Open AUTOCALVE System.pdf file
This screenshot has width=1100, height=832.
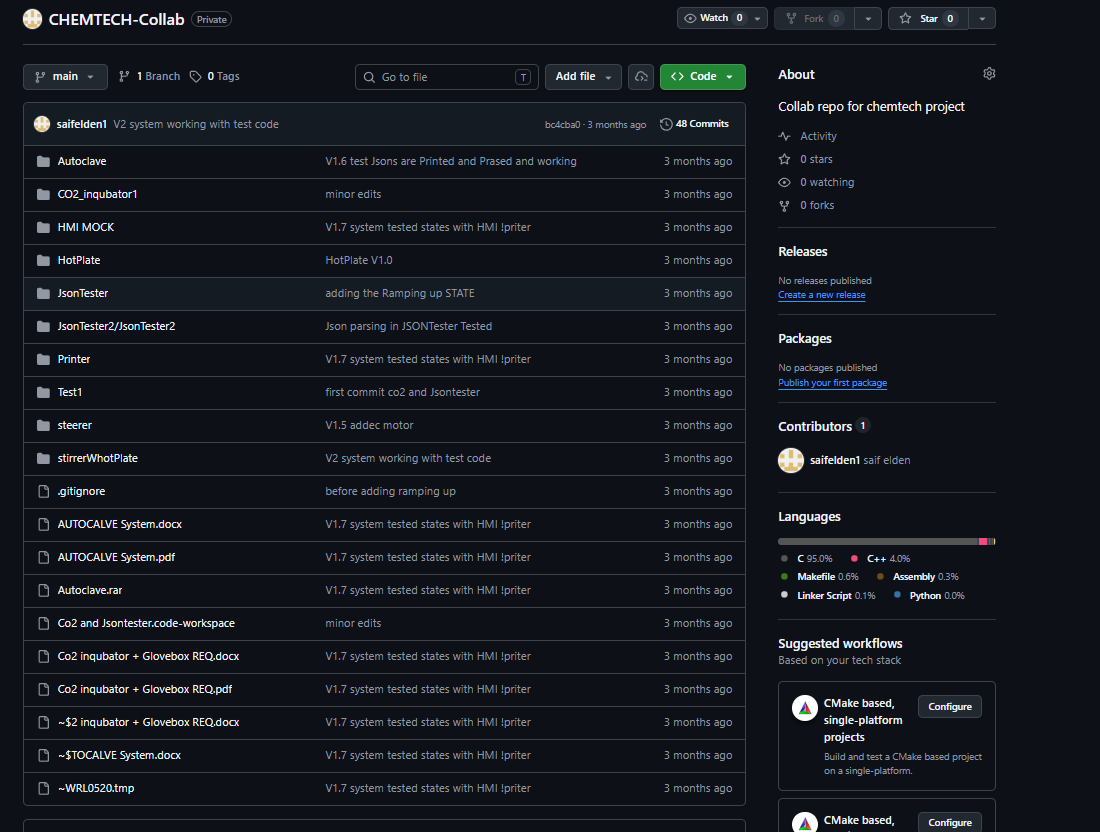116,557
